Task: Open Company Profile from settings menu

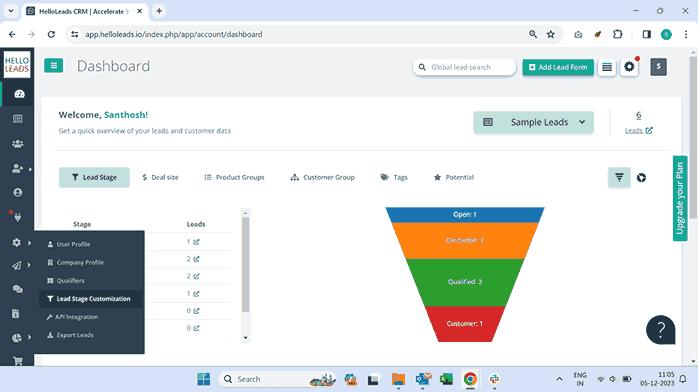Action: point(75,263)
